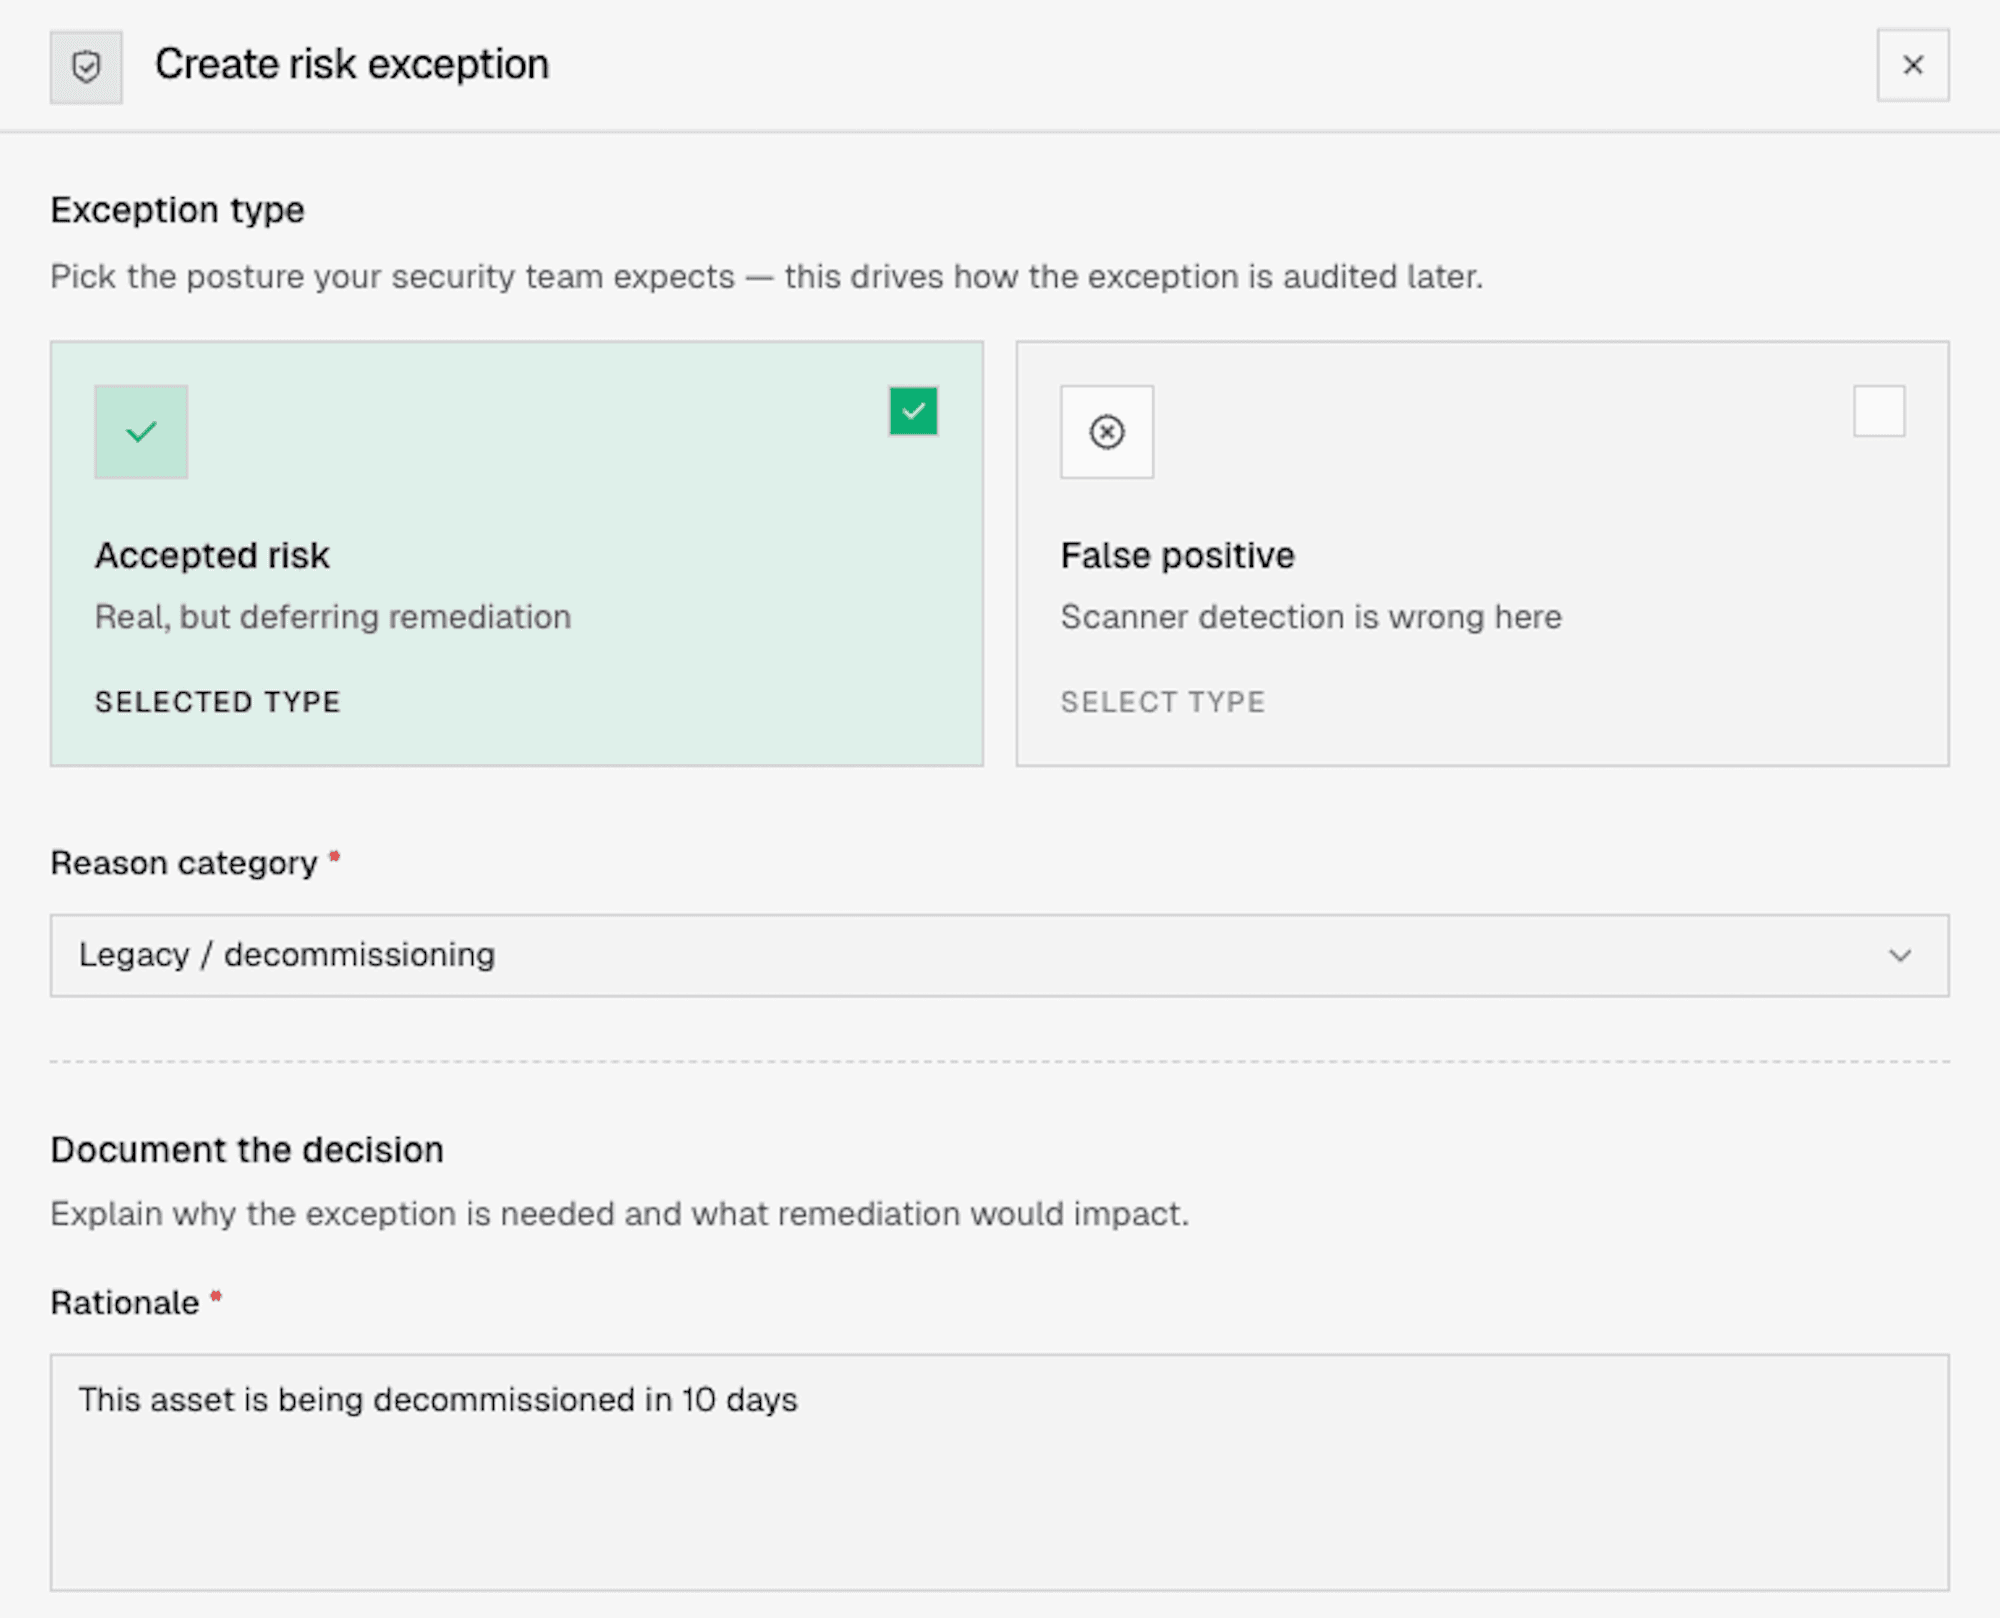This screenshot has height=1618, width=2000.
Task: Click the Create risk exception title
Action: tap(352, 65)
